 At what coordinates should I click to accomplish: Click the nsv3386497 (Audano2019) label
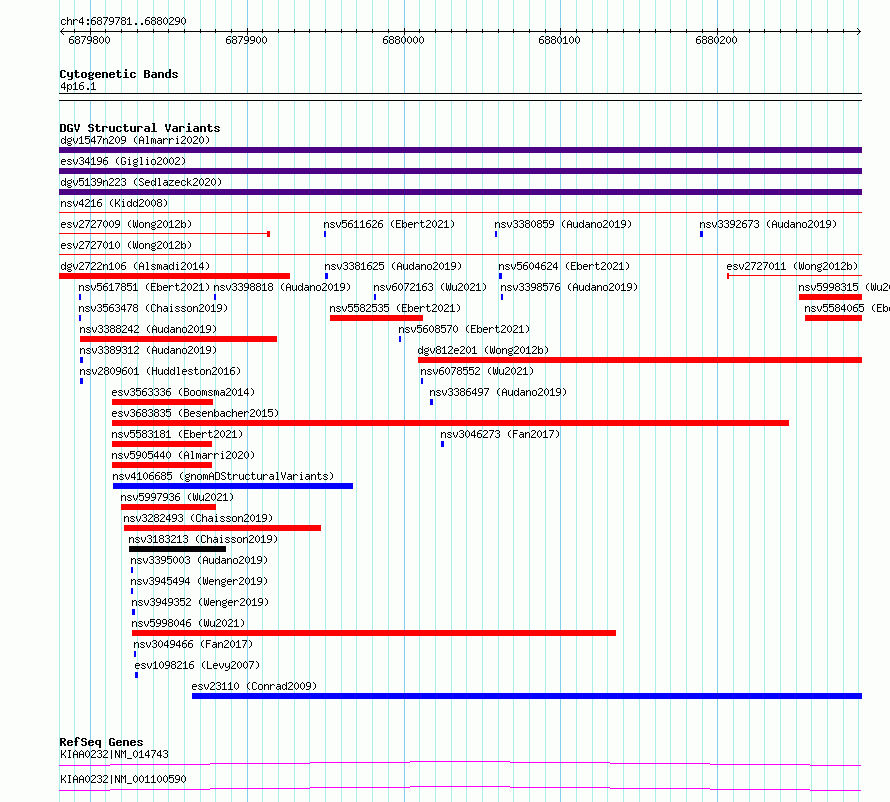(x=498, y=392)
